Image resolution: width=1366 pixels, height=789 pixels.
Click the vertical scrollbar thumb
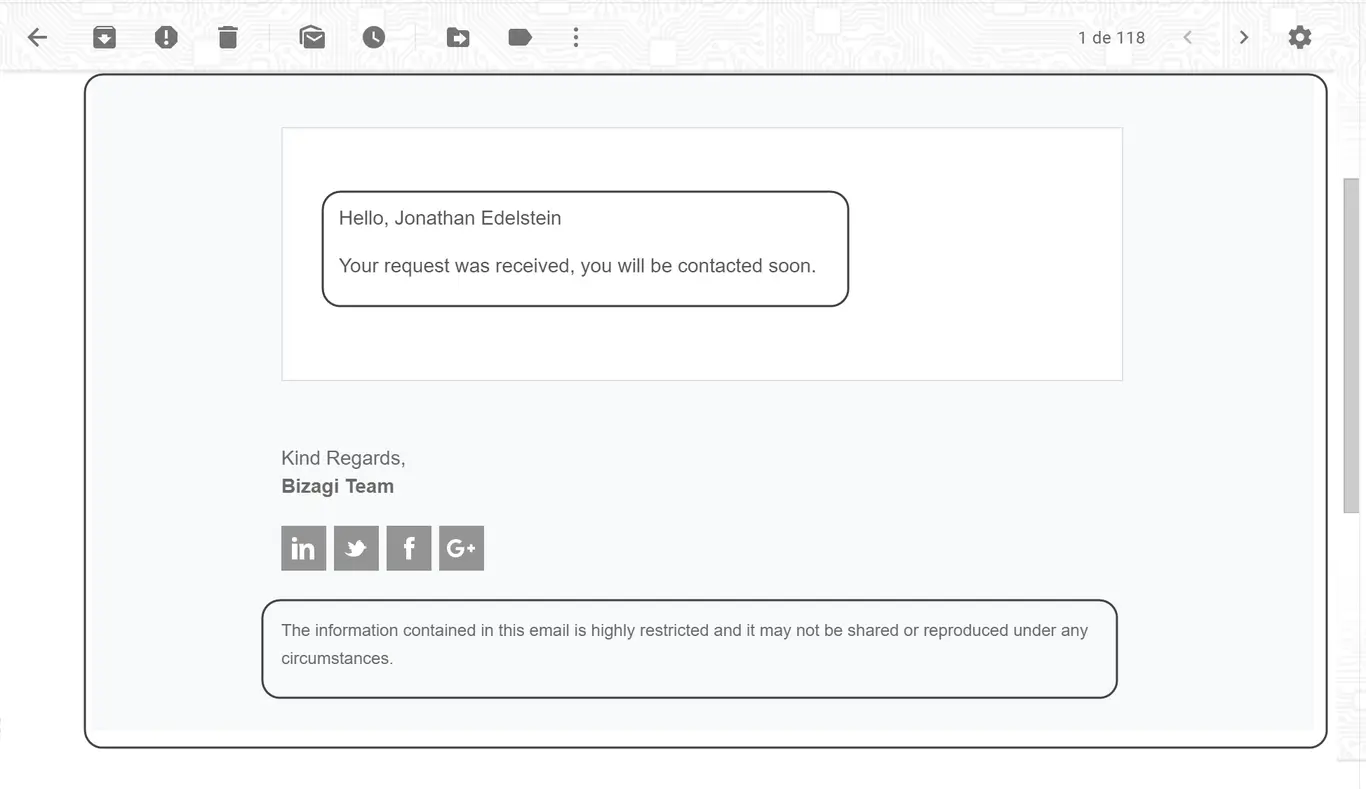click(x=1351, y=346)
